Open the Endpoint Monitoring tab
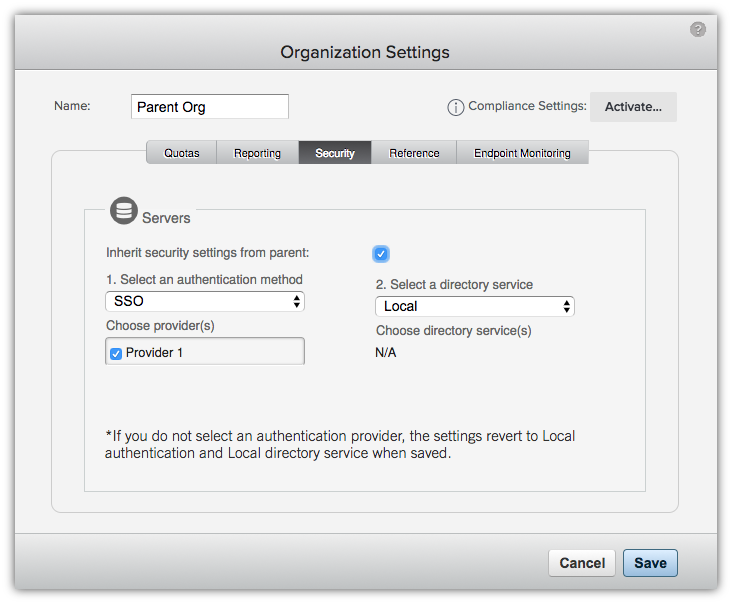This screenshot has height=604, width=732. [522, 153]
